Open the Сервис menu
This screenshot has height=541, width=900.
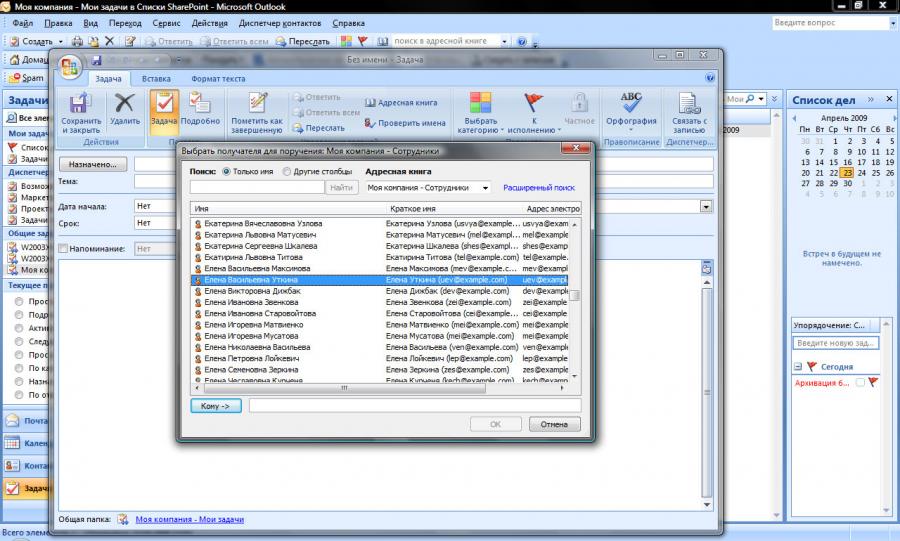166,24
